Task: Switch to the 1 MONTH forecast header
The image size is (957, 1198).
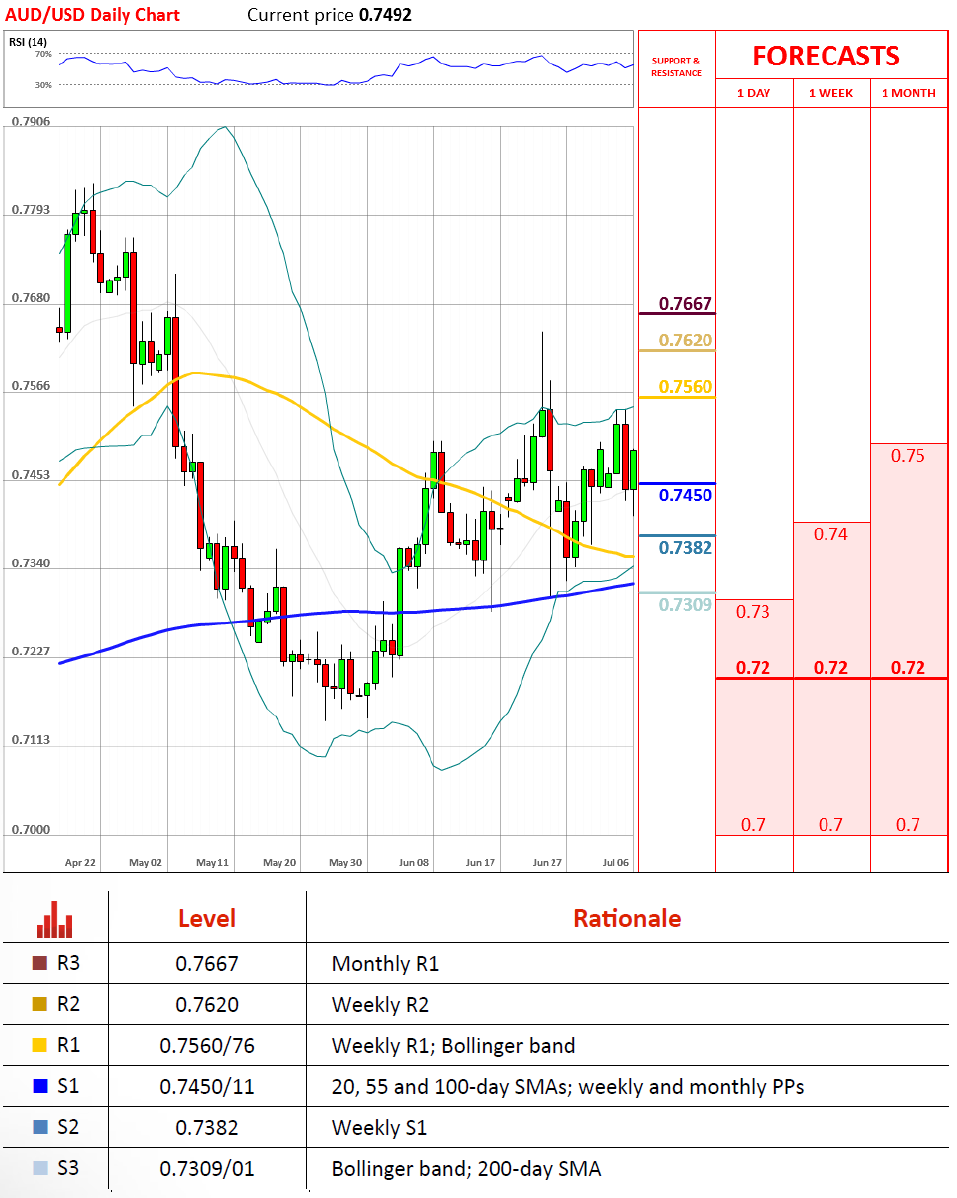Action: 908,93
